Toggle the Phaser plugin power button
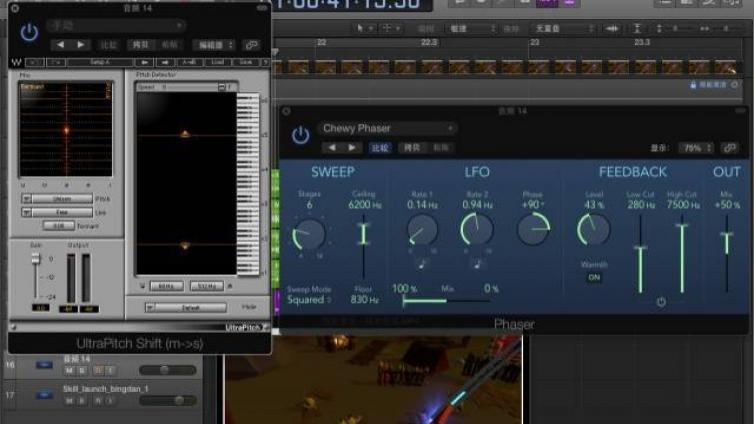The height and width of the screenshot is (424, 754). coord(301,135)
